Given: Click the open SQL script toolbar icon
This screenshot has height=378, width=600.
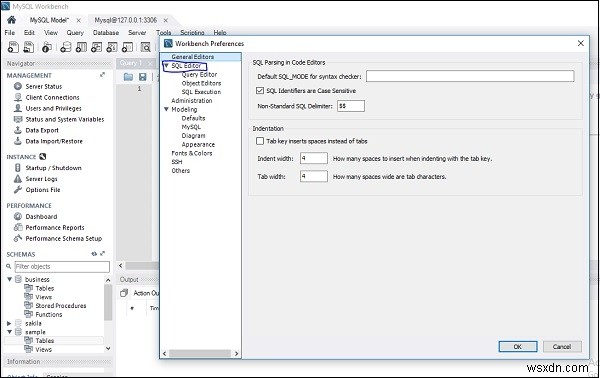Looking at the screenshot, I should pyautogui.click(x=29, y=47).
